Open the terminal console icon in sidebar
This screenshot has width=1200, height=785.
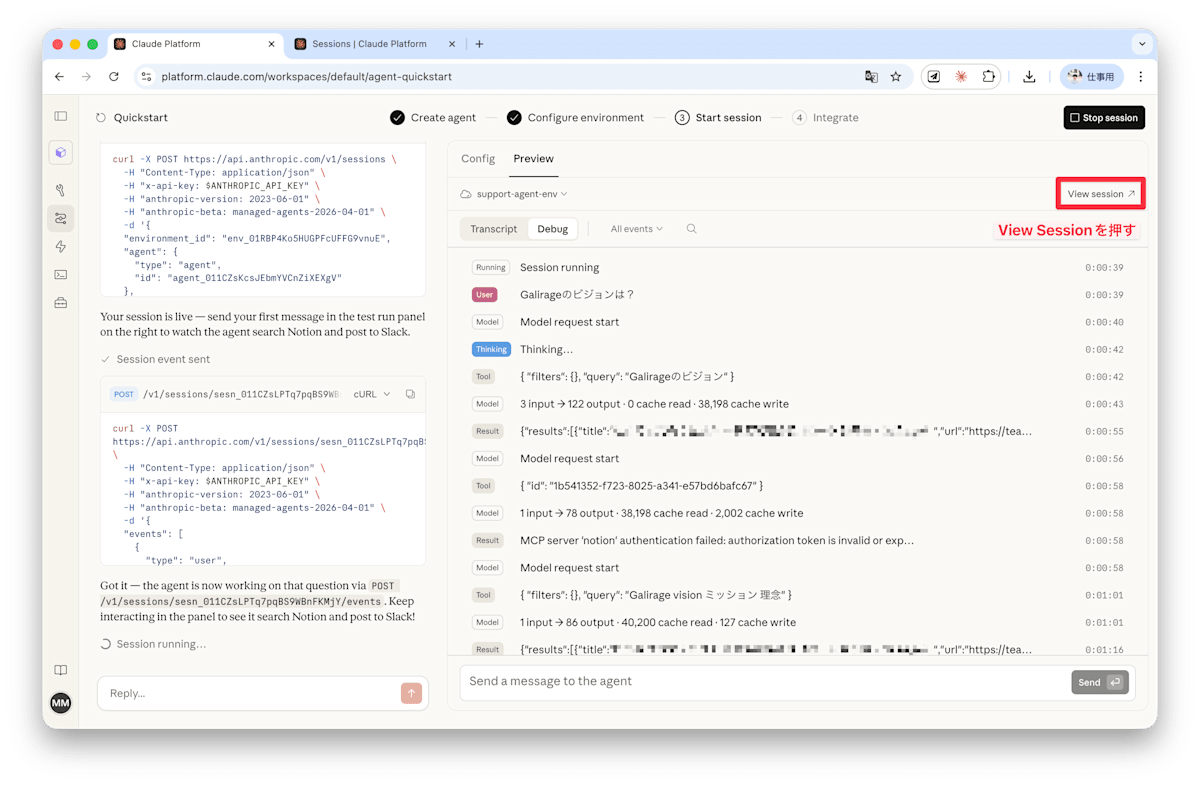coord(61,274)
